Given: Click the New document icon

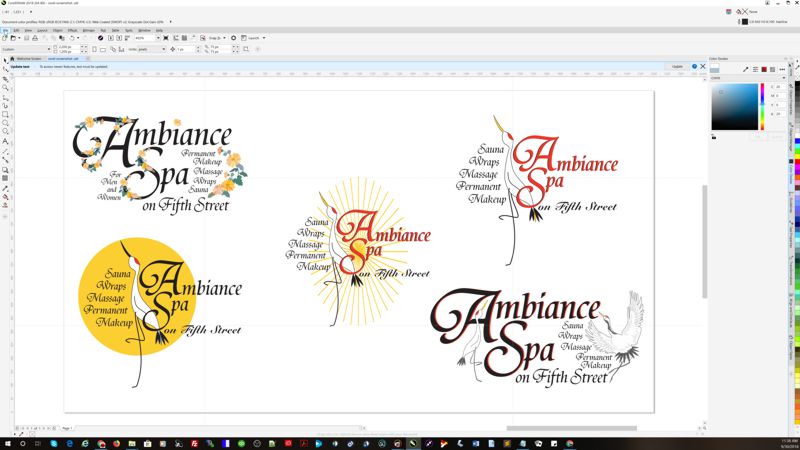Looking at the screenshot, I should [5, 38].
